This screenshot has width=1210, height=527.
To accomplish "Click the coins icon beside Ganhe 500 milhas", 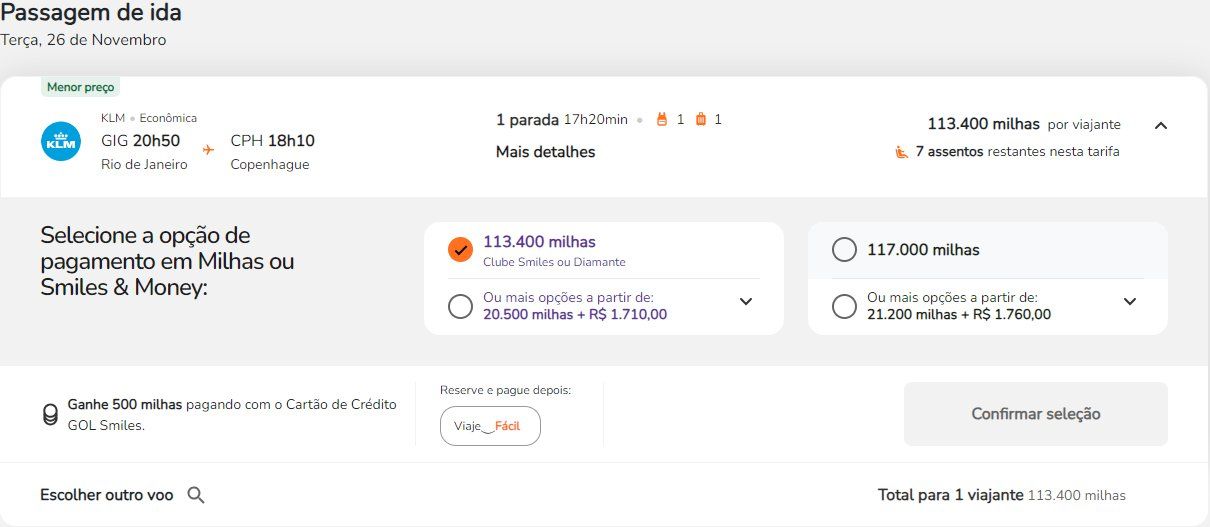I will pyautogui.click(x=50, y=415).
